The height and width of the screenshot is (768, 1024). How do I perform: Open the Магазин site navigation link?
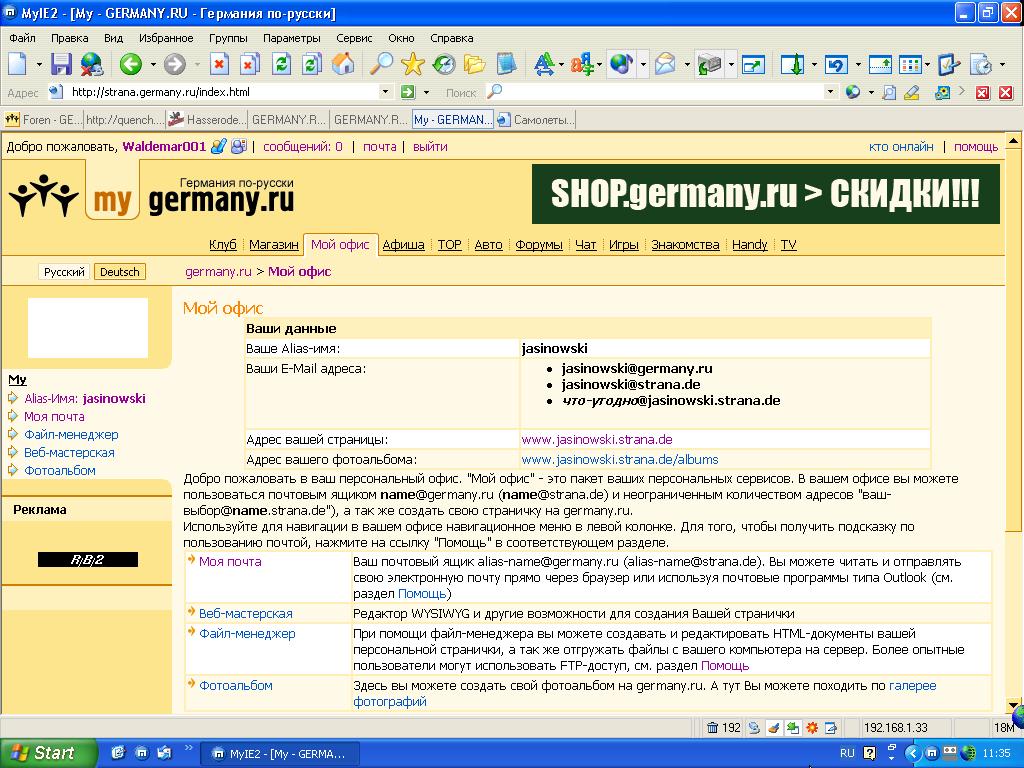click(274, 244)
